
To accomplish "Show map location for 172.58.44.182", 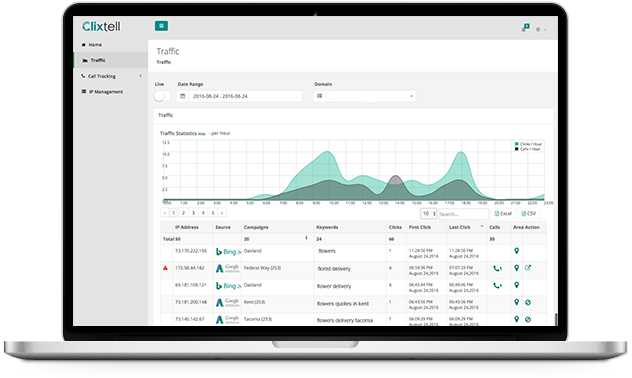I will (x=516, y=268).
